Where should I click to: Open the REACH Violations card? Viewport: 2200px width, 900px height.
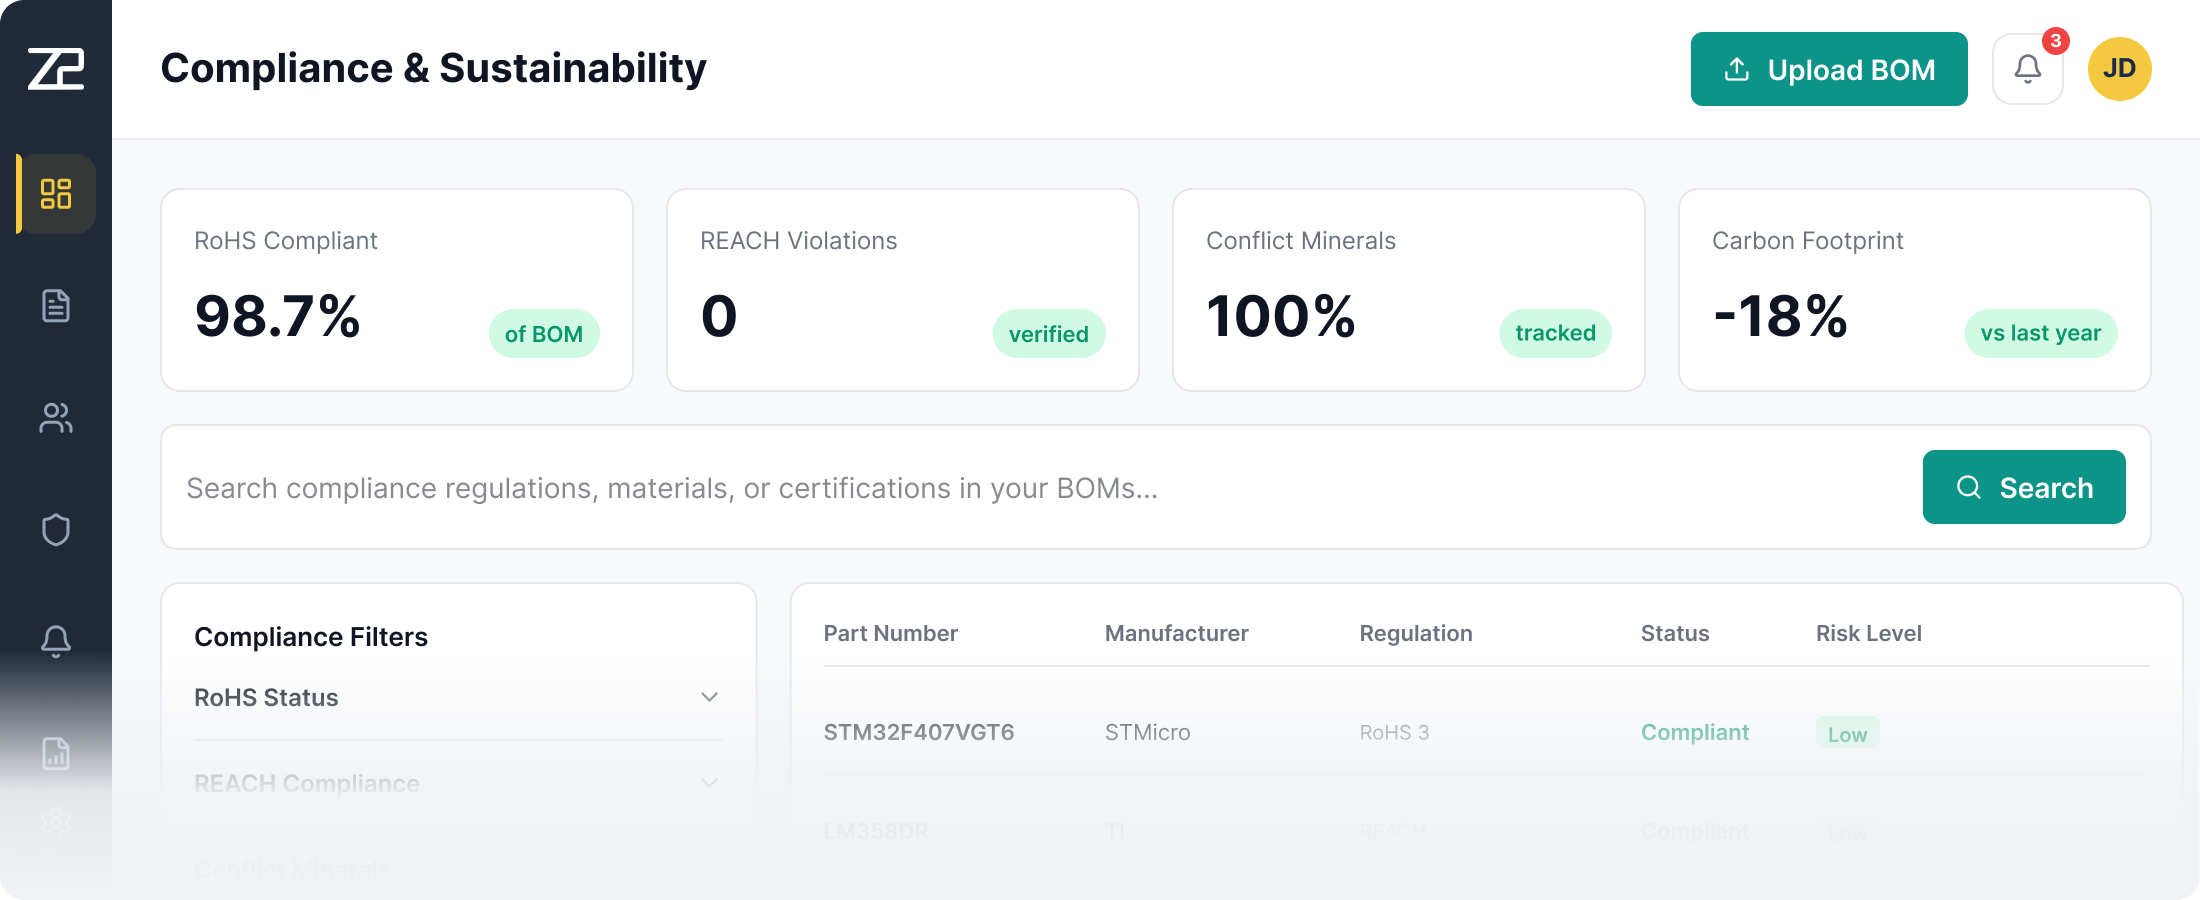(x=903, y=290)
